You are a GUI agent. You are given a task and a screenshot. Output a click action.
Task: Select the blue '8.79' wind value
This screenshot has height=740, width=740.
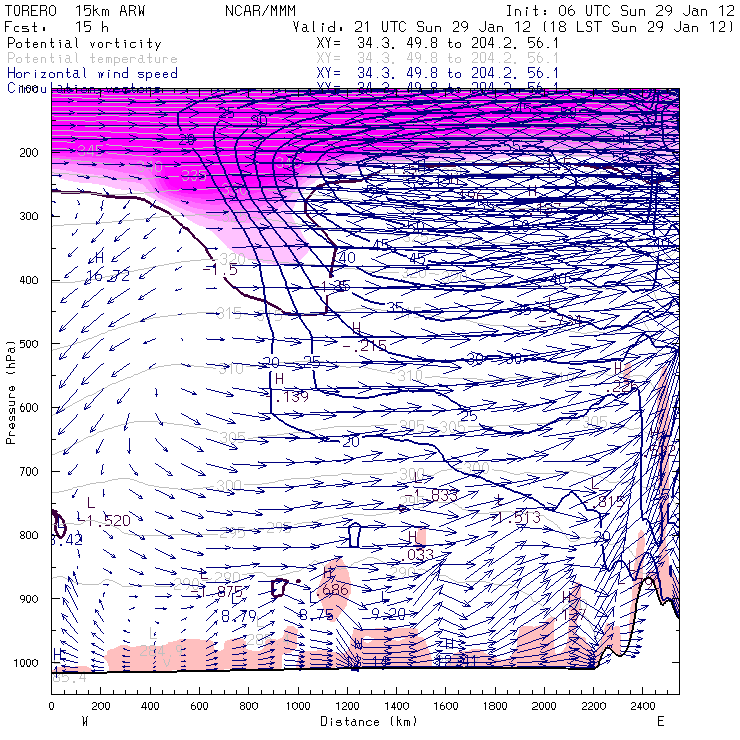[239, 616]
